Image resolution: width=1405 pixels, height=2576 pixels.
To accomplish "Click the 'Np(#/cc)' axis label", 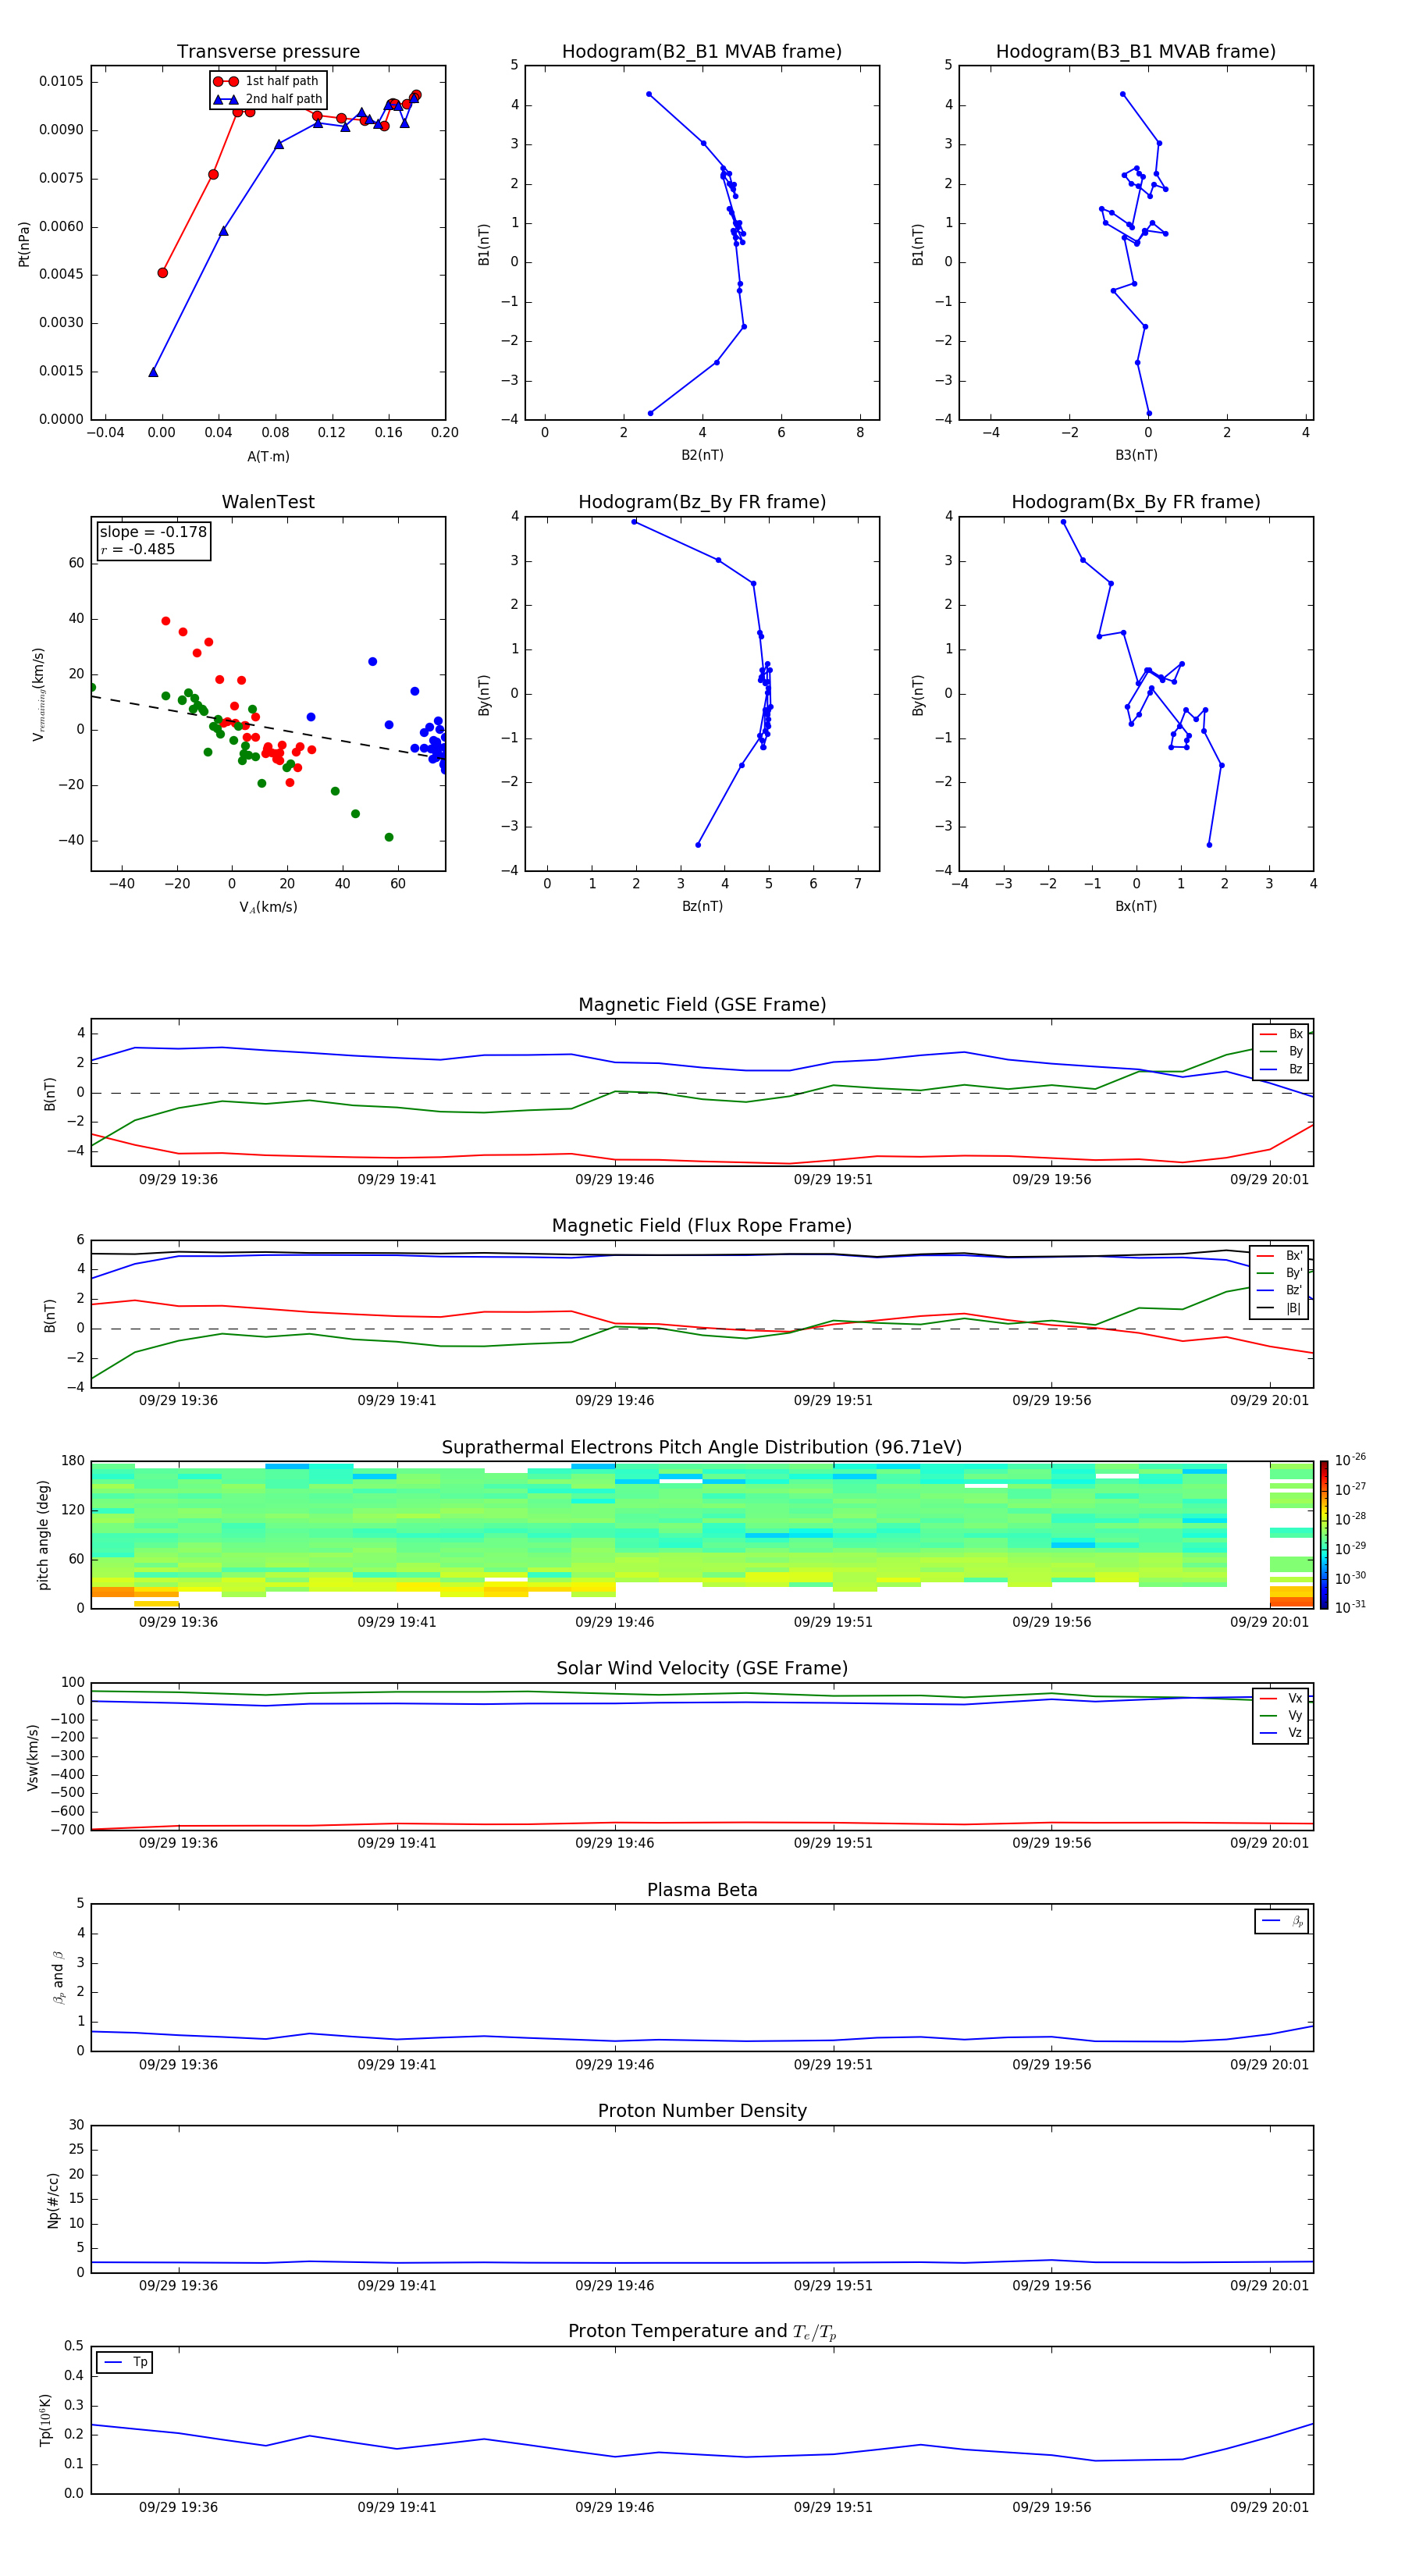I will pos(53,2200).
